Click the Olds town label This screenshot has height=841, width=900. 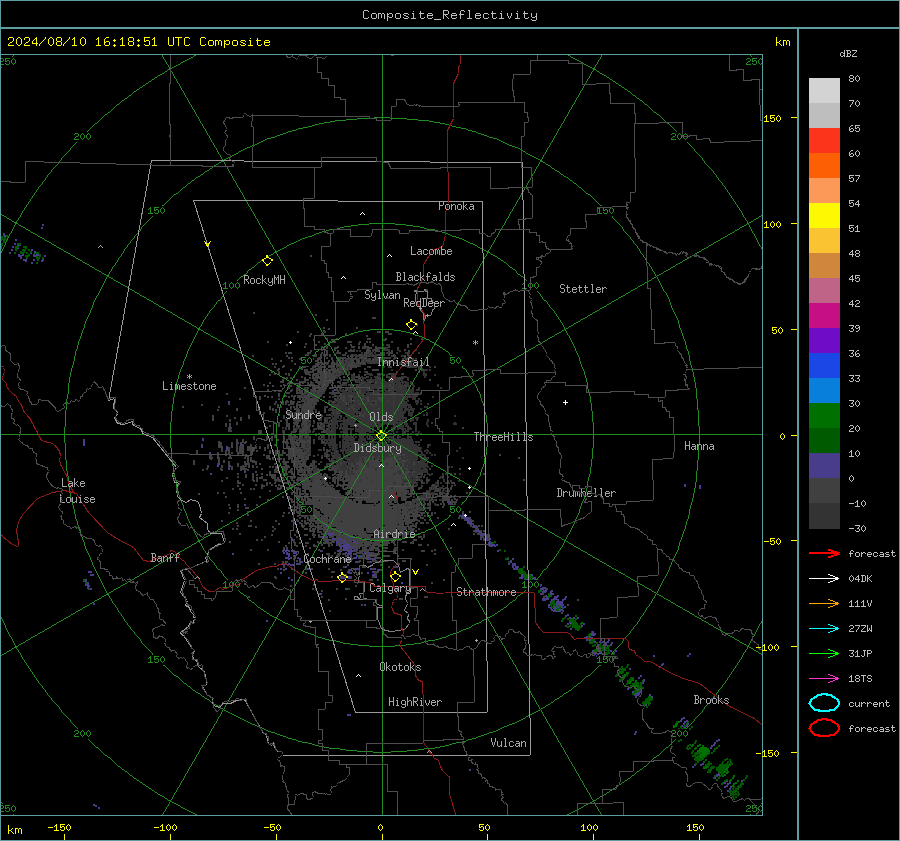[381, 417]
